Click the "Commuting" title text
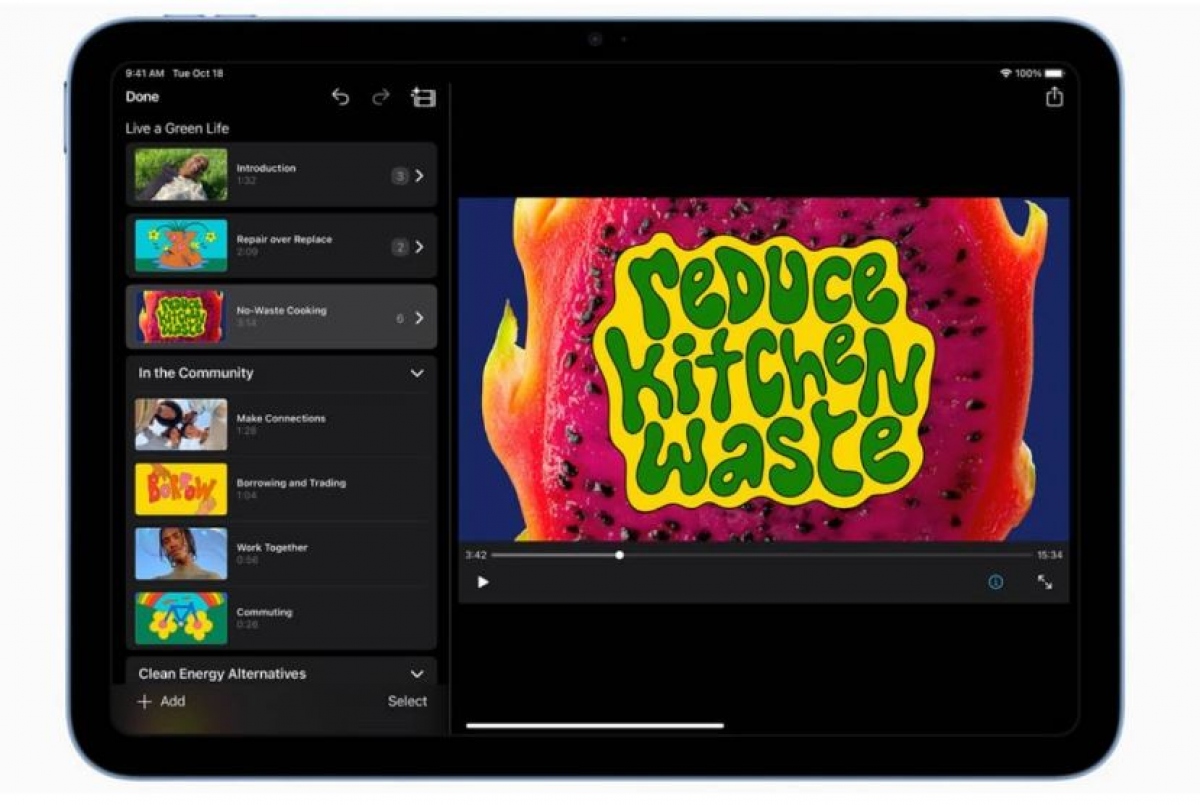 (264, 612)
